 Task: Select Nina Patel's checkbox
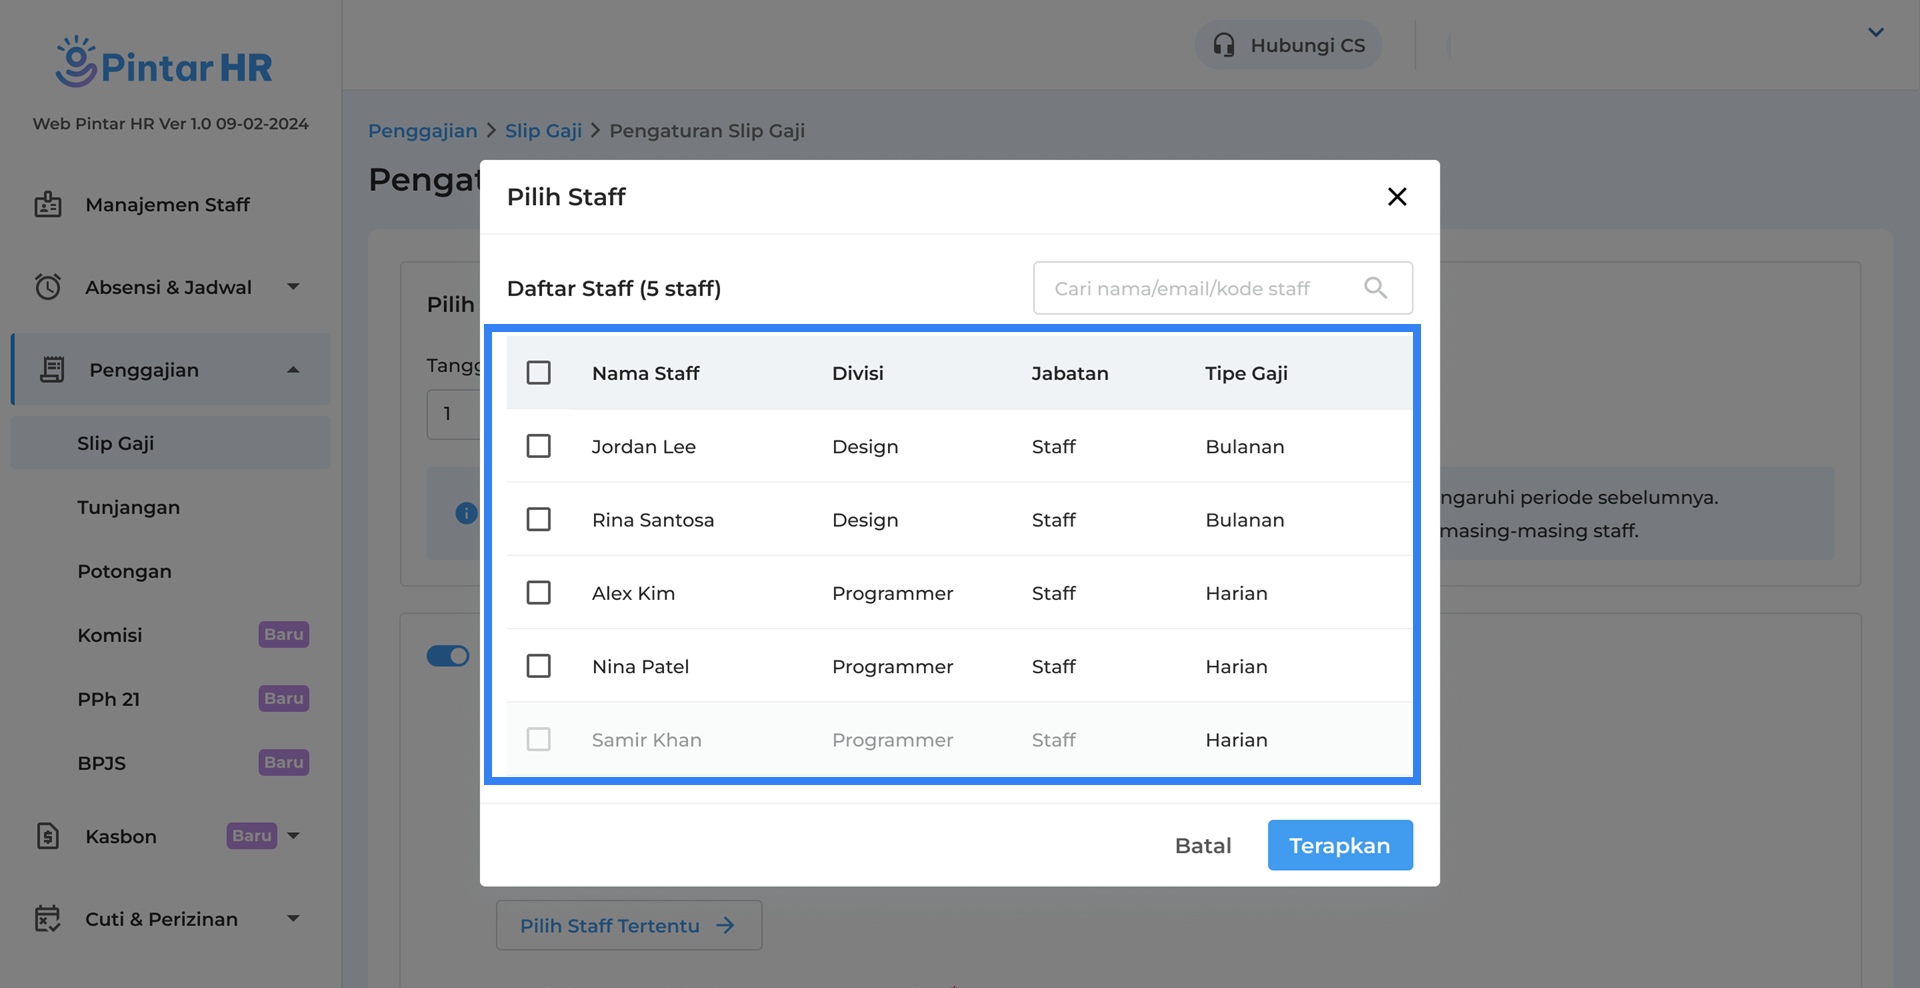(539, 666)
